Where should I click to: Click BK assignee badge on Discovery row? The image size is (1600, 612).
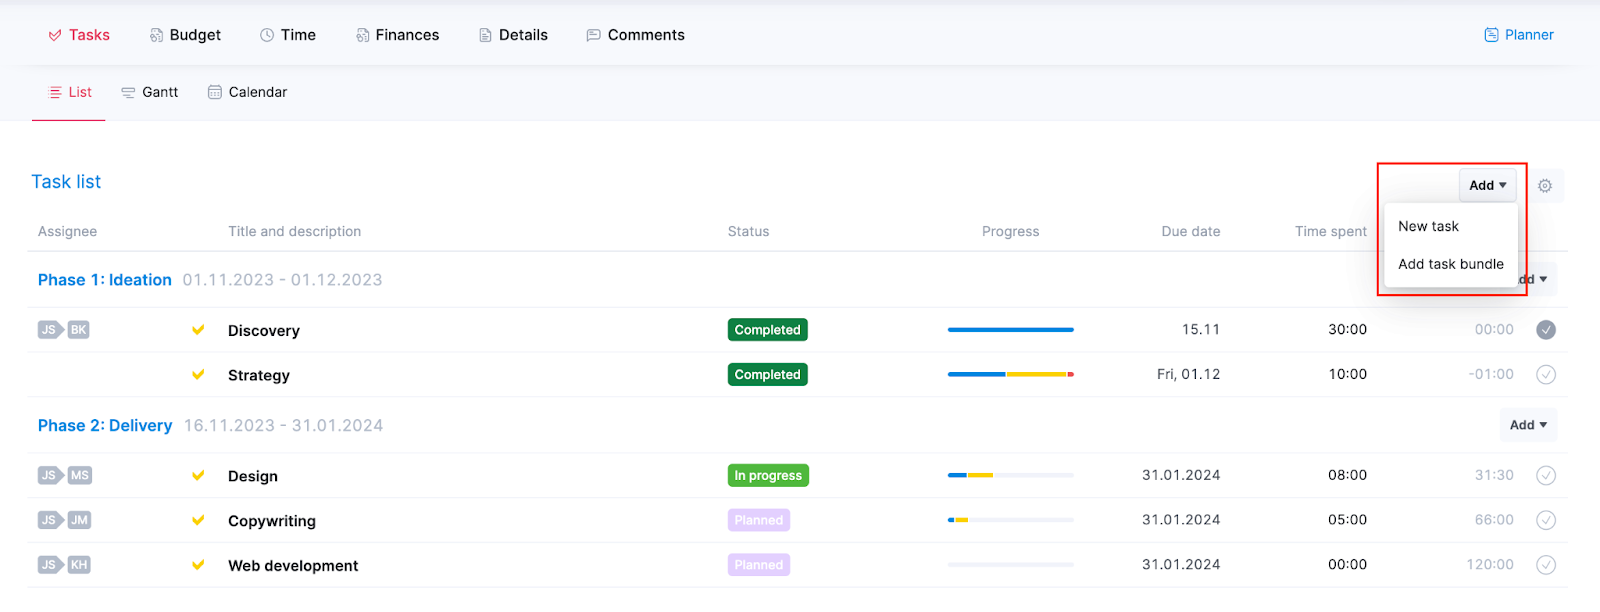tap(79, 330)
